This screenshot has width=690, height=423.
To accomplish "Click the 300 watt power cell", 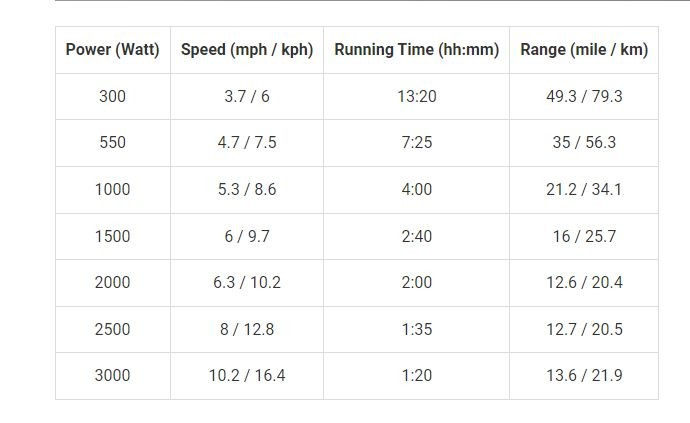I will [x=113, y=96].
